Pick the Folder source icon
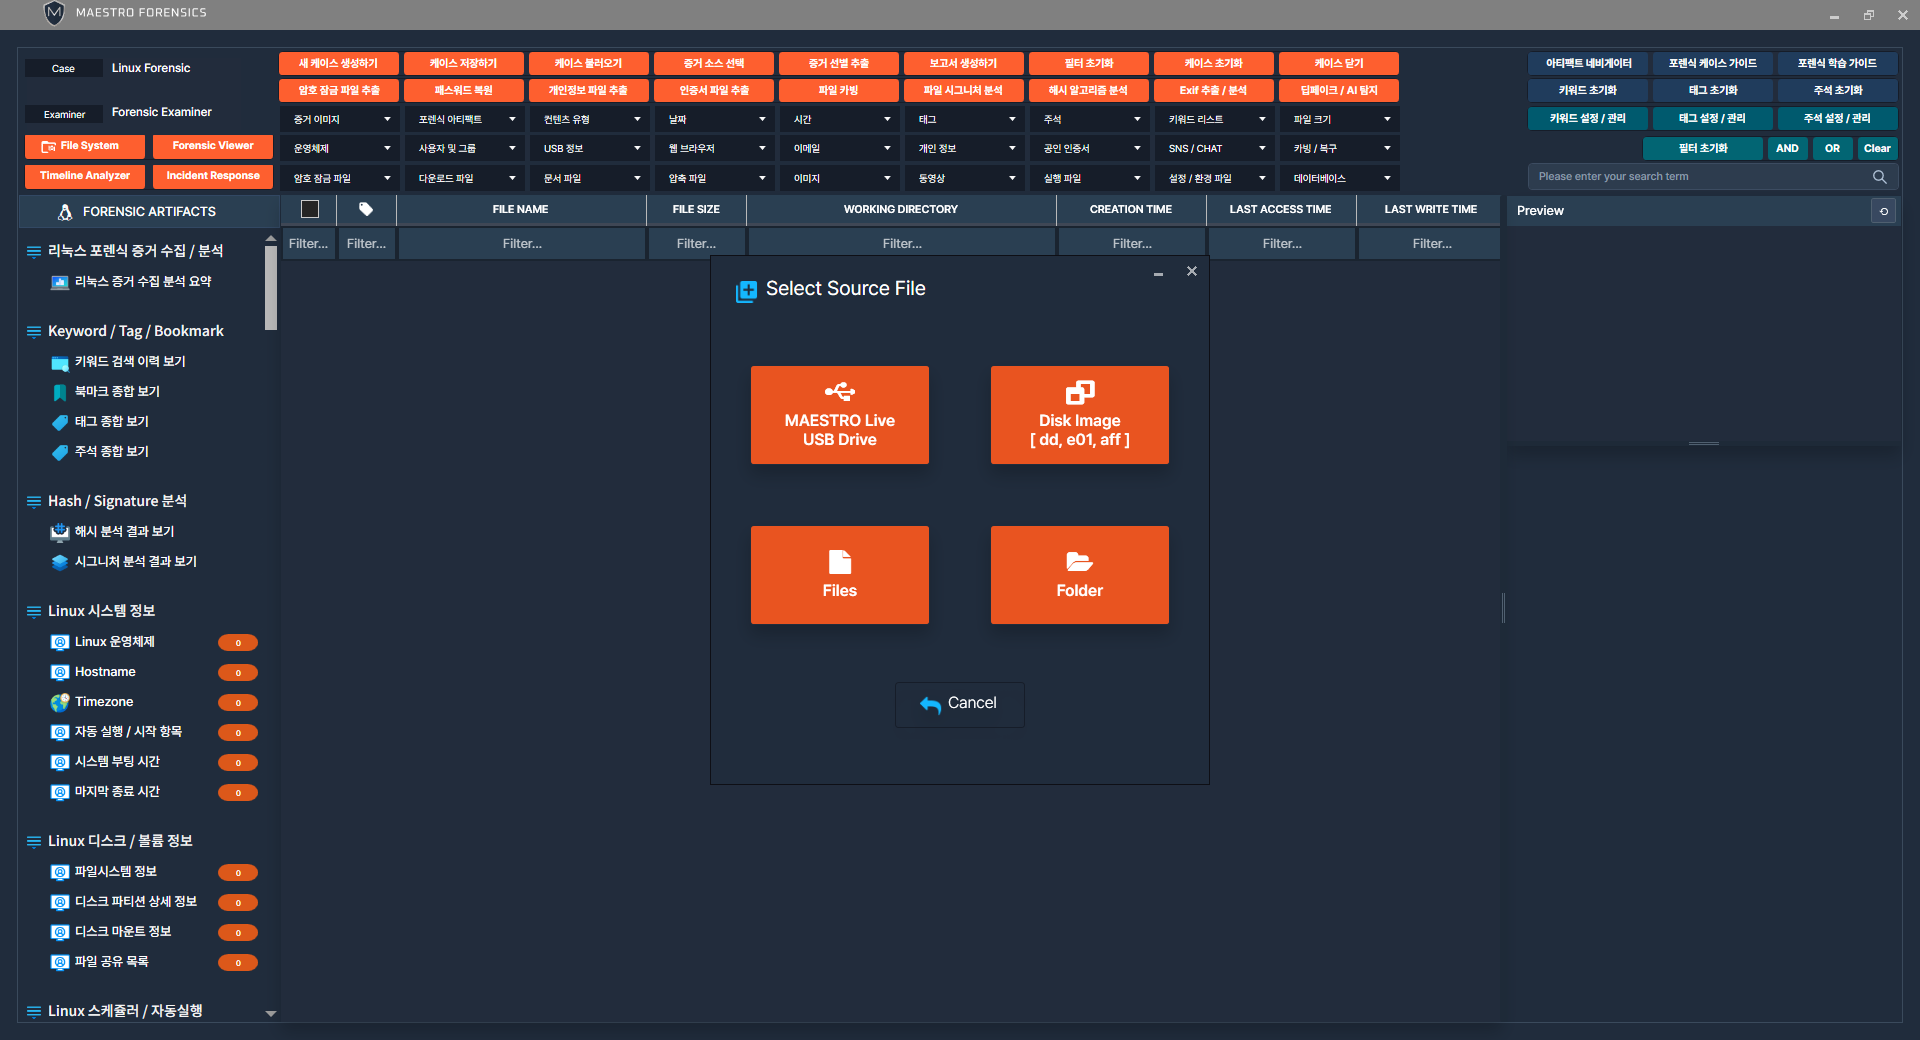Viewport: 1920px width, 1040px height. pyautogui.click(x=1079, y=562)
